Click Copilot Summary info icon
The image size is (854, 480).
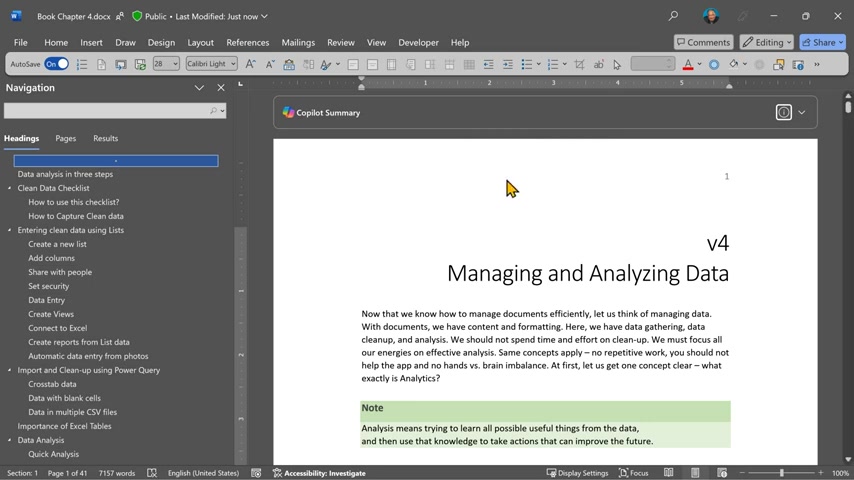tap(783, 112)
